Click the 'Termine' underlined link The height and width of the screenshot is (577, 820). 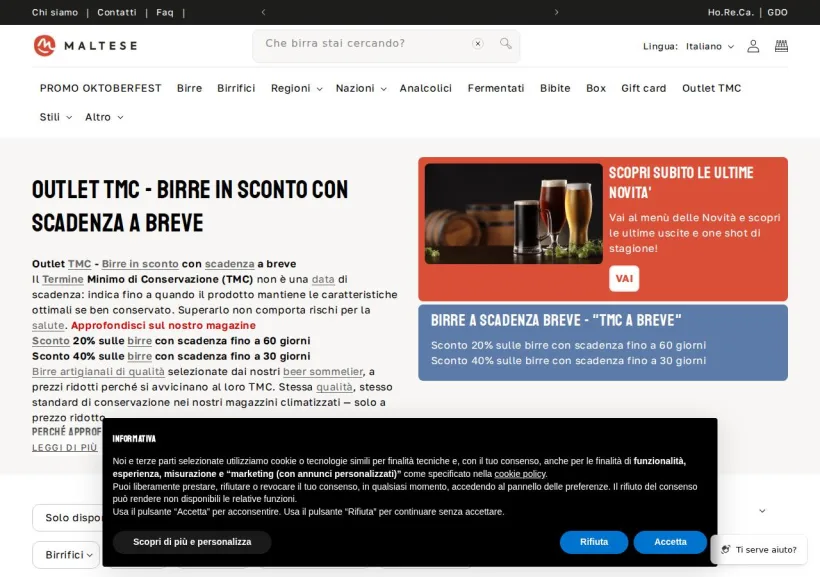coord(63,279)
